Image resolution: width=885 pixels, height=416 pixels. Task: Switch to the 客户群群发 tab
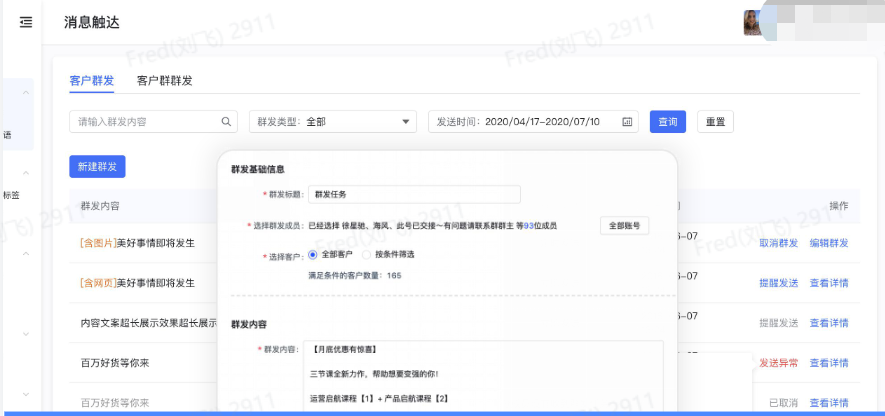coord(164,80)
